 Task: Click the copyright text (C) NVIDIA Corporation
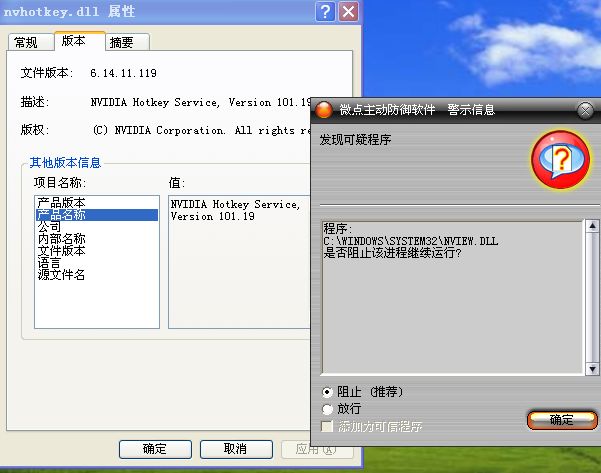pyautogui.click(x=201, y=130)
